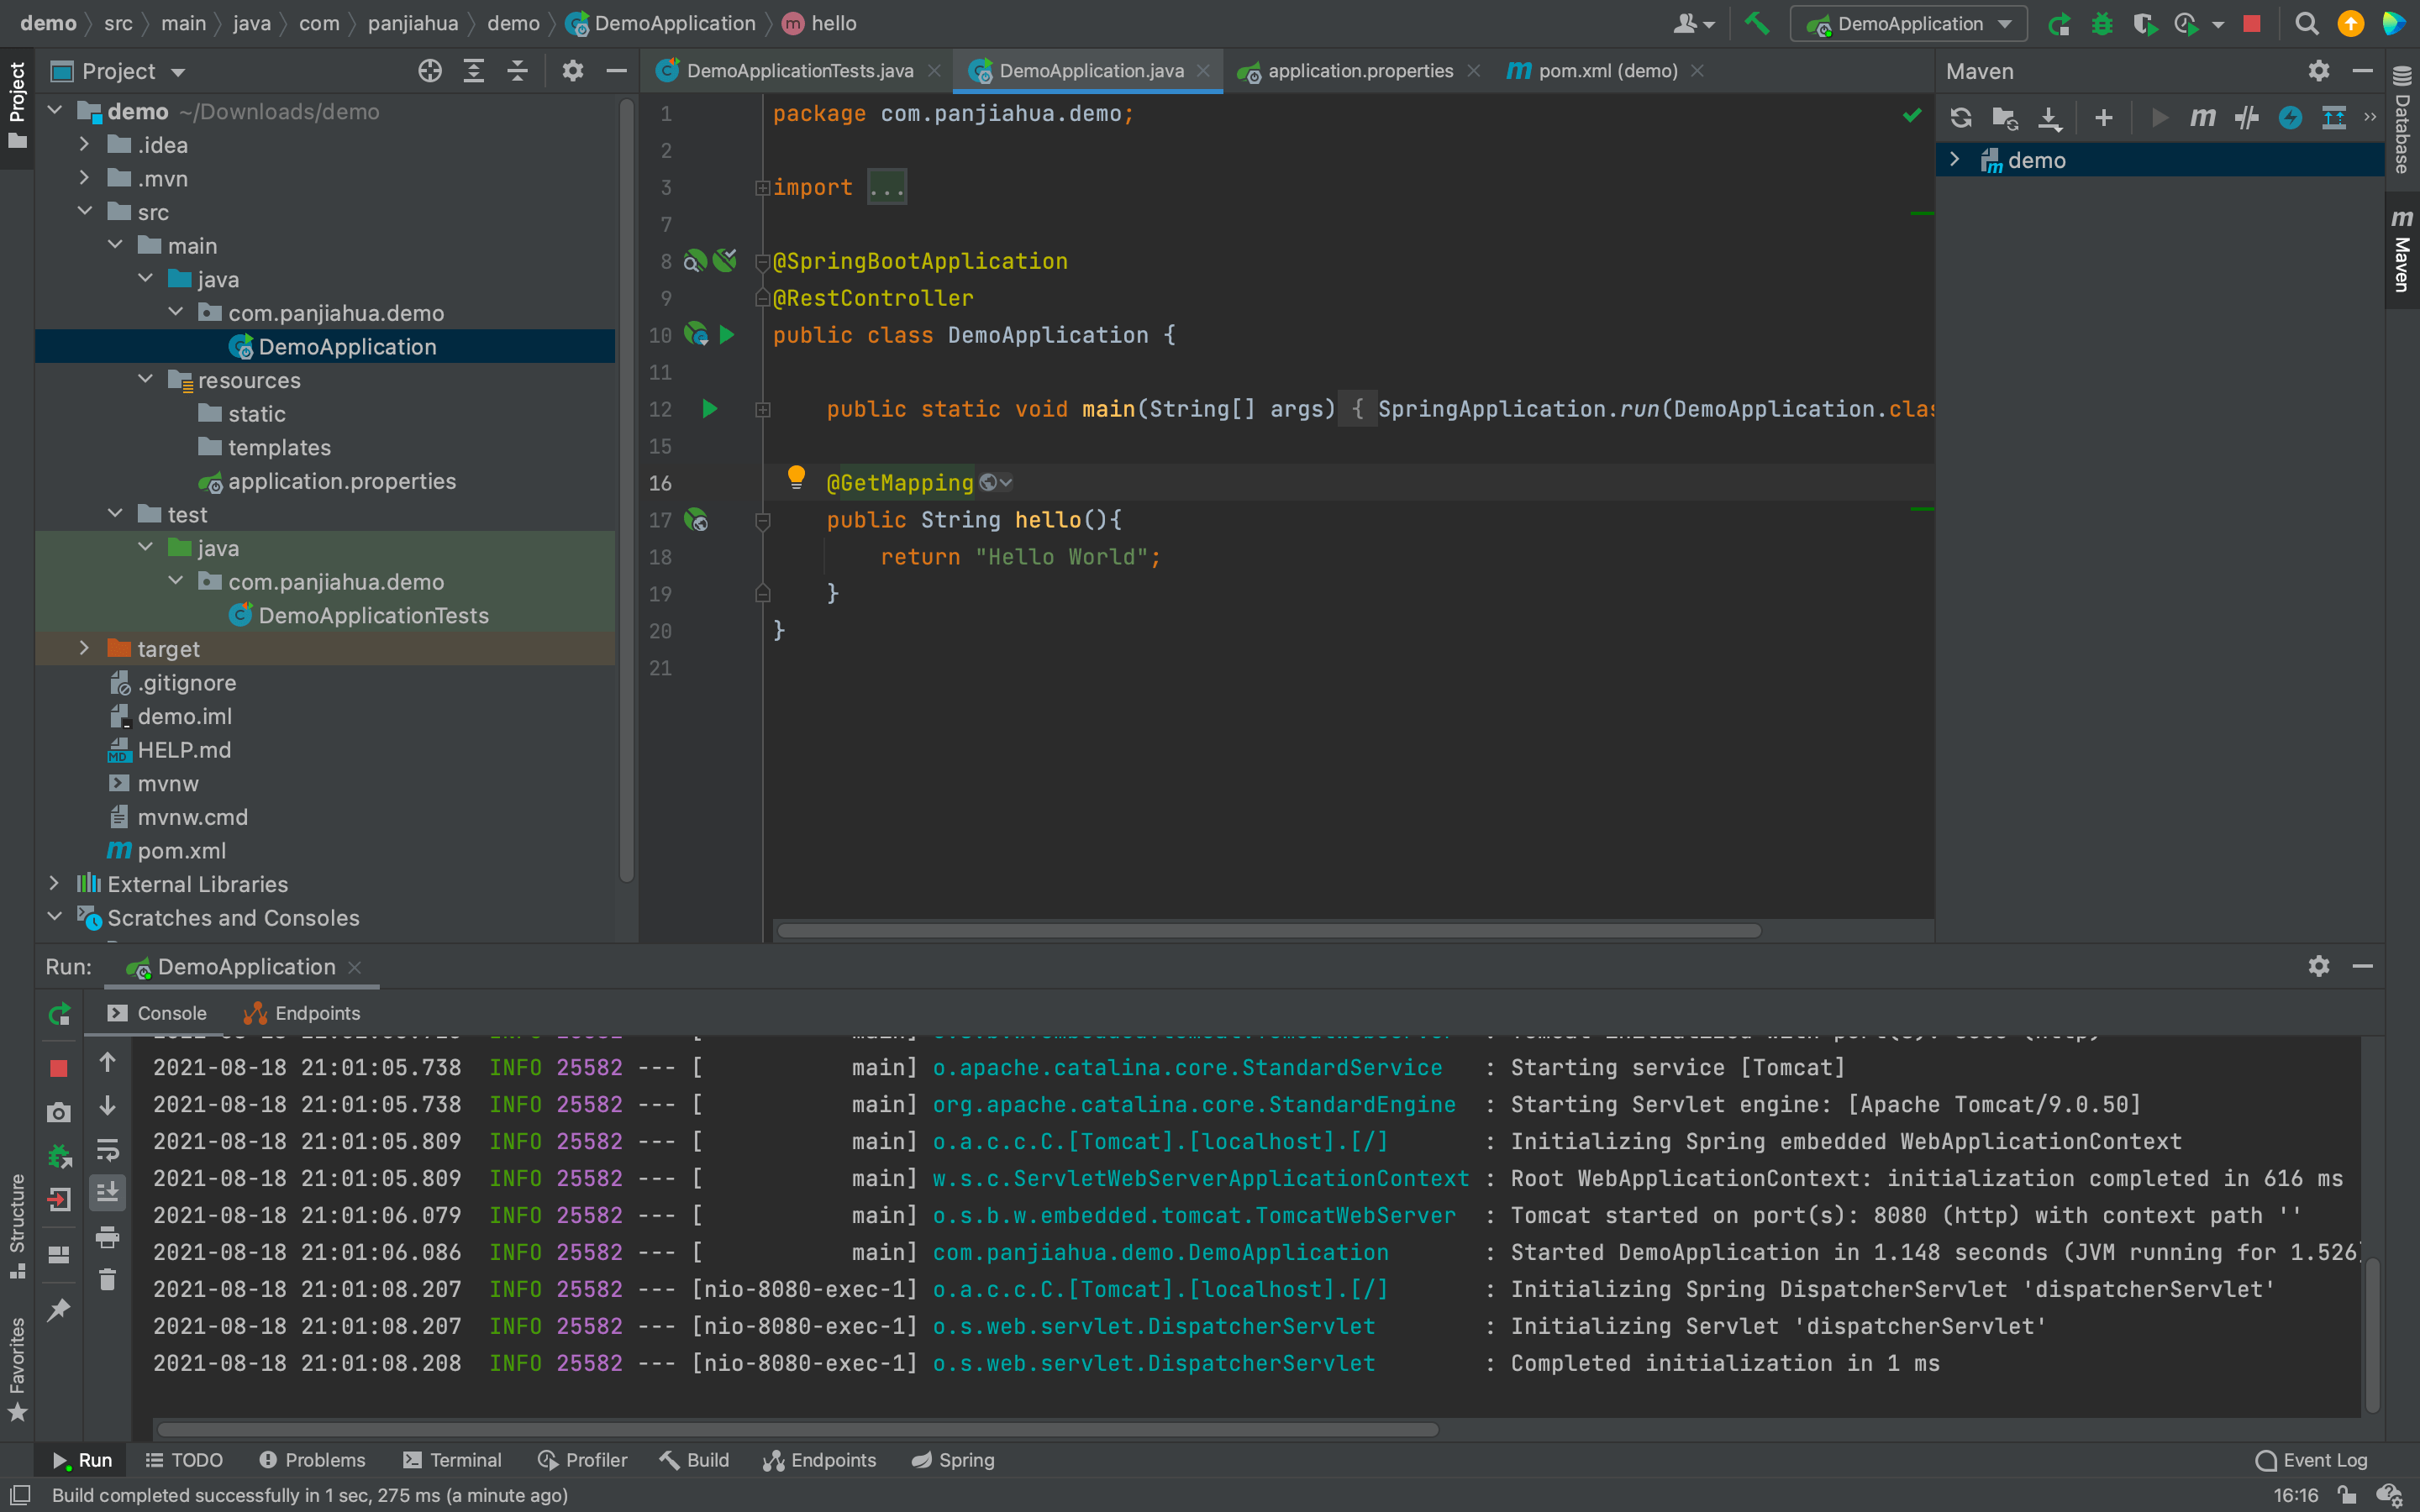The image size is (2420, 1512).
Task: Stop the running DemoApplication process
Action: [x=2251, y=23]
